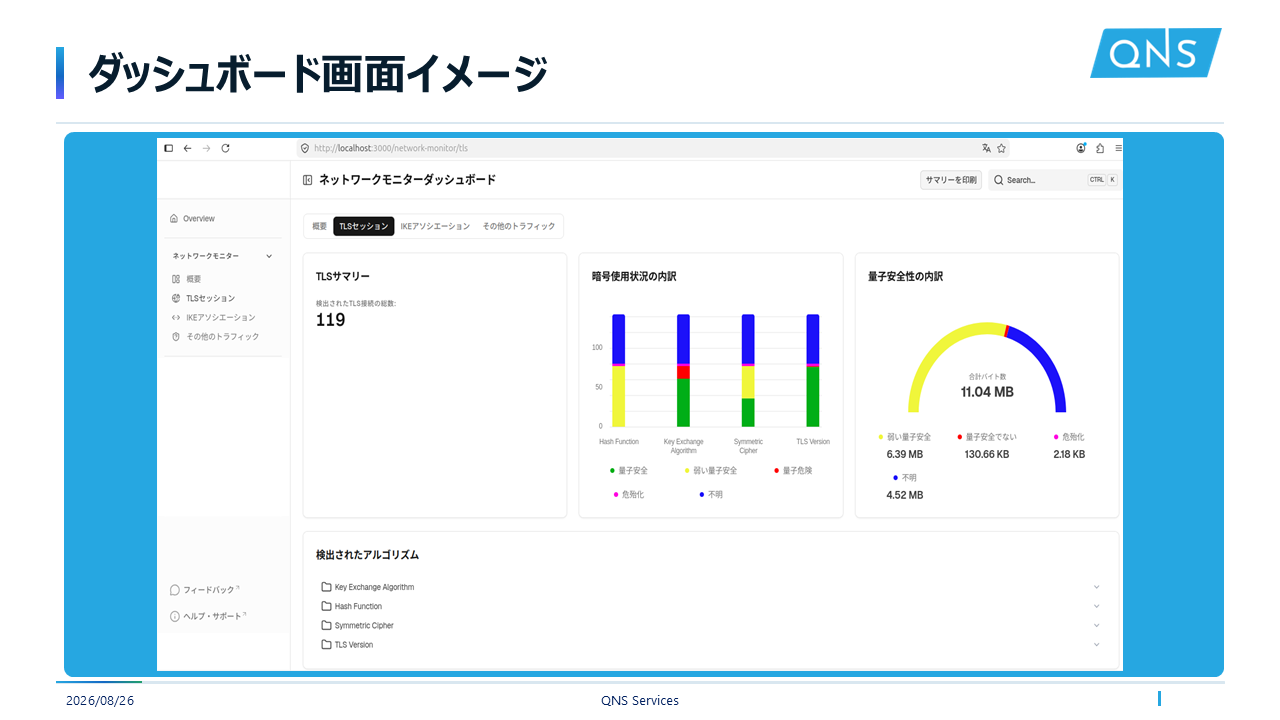Image resolution: width=1280 pixels, height=720 pixels.
Task: Click the 概要 sidebar icon
Action: pyautogui.click(x=176, y=279)
